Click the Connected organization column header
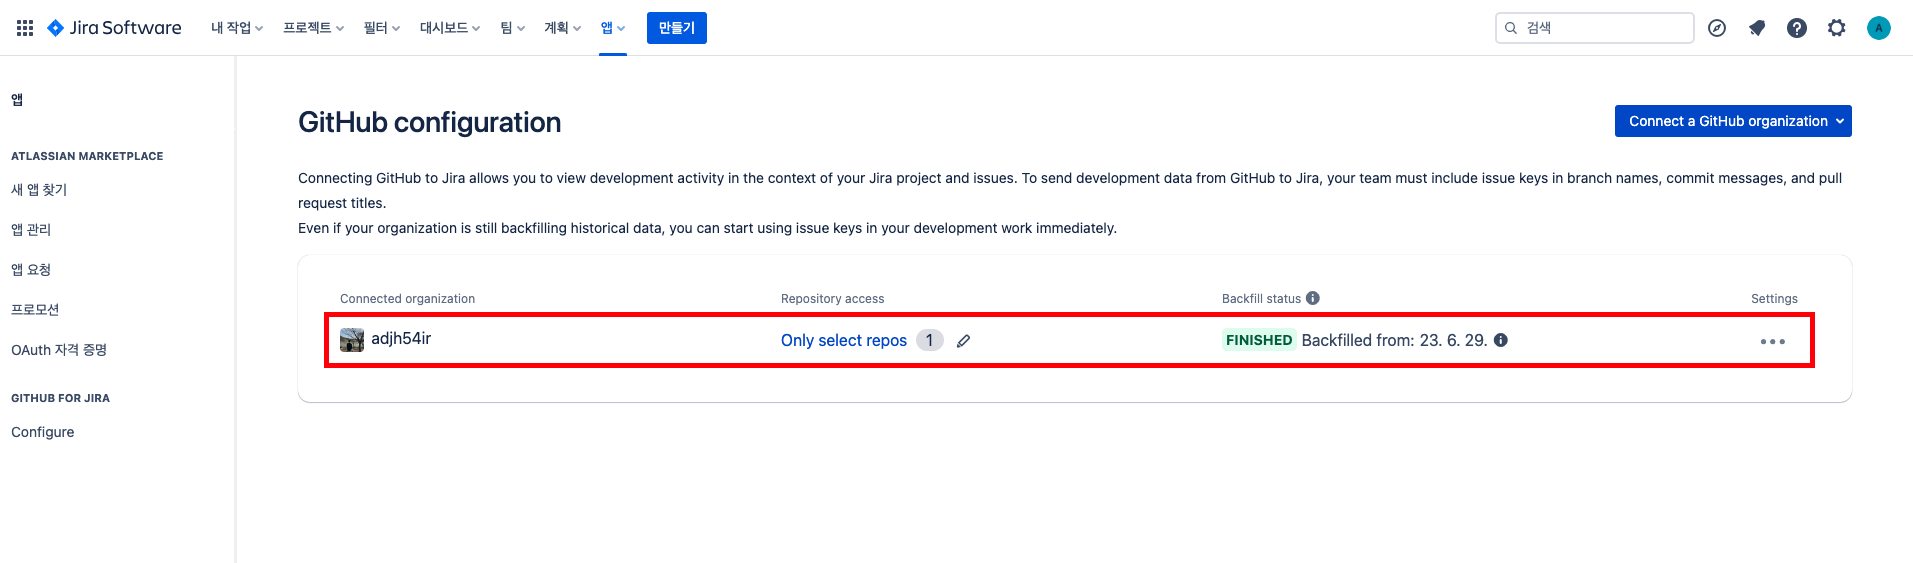1913x563 pixels. point(407,299)
